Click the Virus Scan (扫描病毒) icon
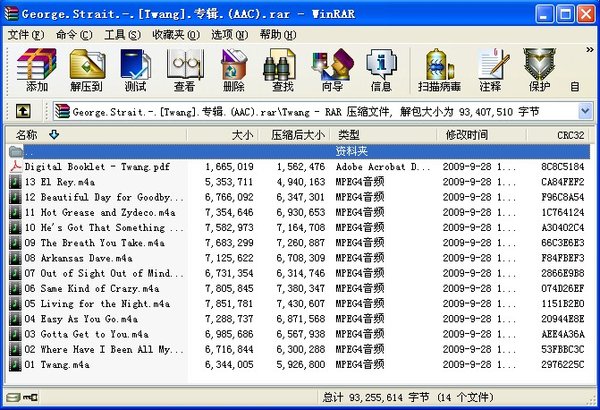Viewport: 600px width, 410px height. (x=439, y=70)
